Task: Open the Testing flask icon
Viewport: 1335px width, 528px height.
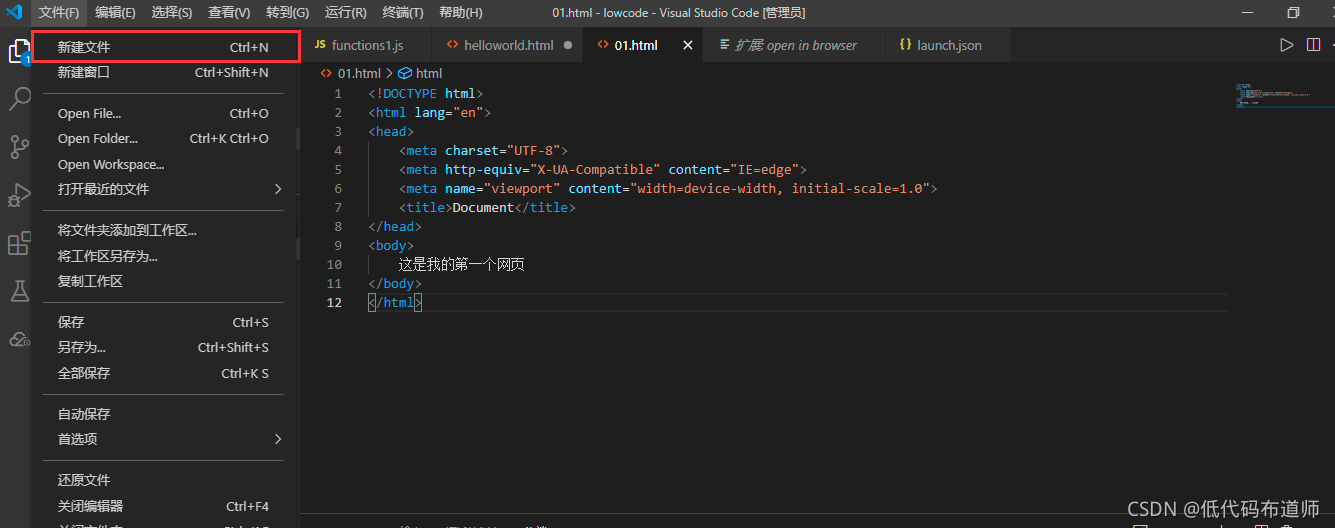Action: [x=19, y=291]
